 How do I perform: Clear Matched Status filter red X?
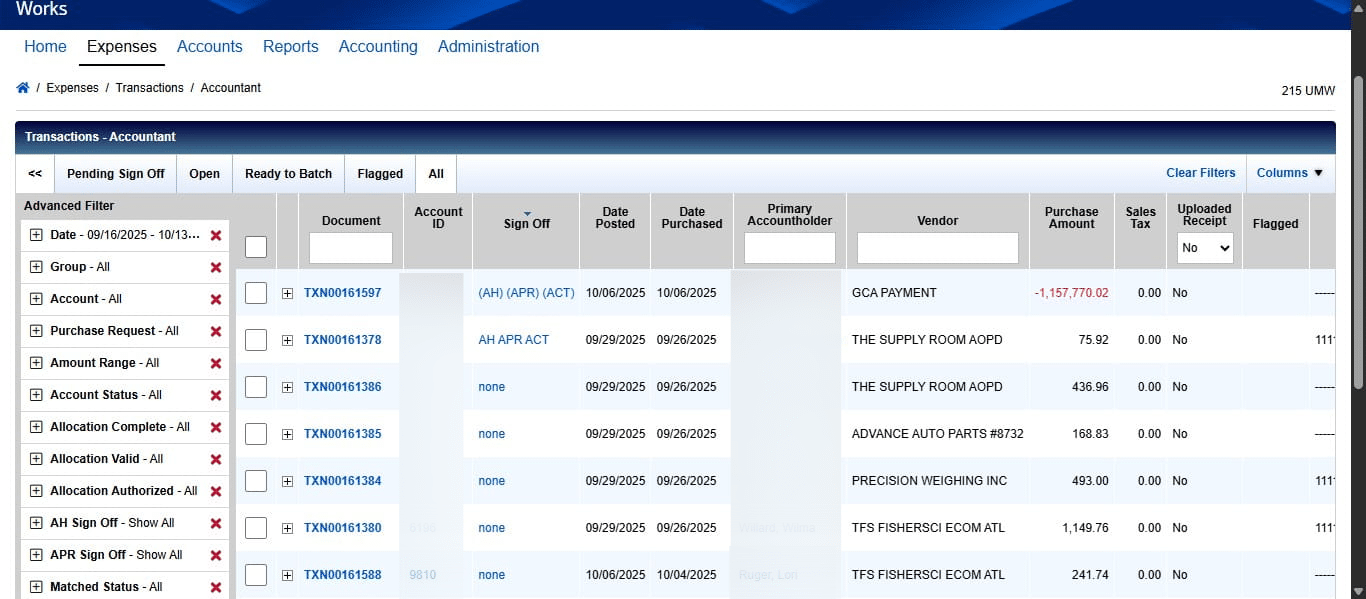(215, 587)
